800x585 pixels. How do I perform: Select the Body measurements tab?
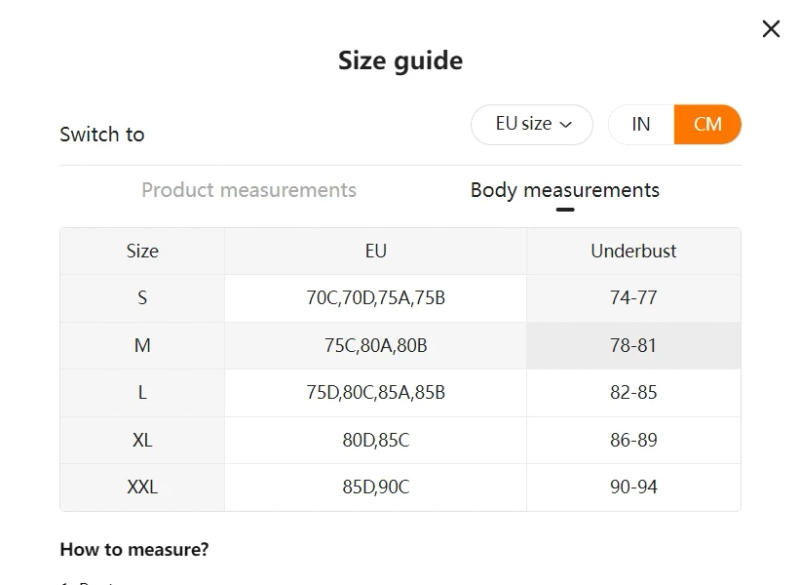coord(565,189)
